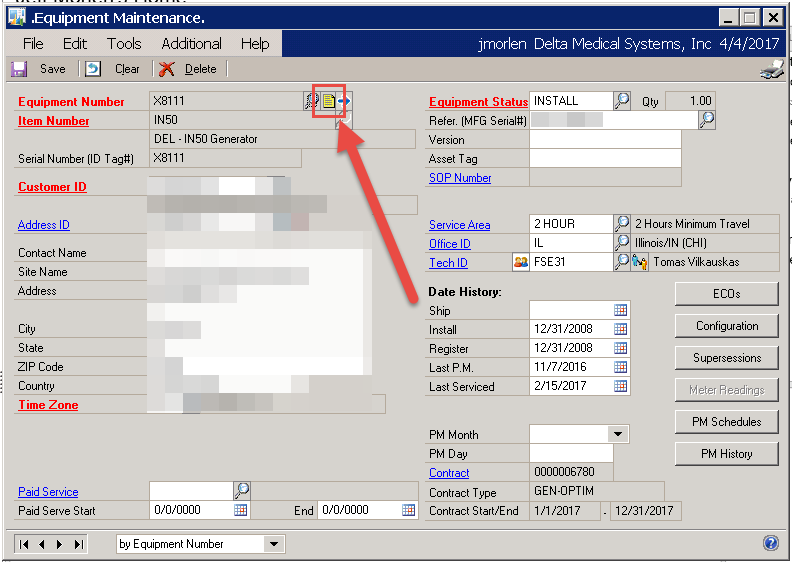The image size is (792, 562).
Task: Click the Asset Tag input field
Action: point(605,158)
